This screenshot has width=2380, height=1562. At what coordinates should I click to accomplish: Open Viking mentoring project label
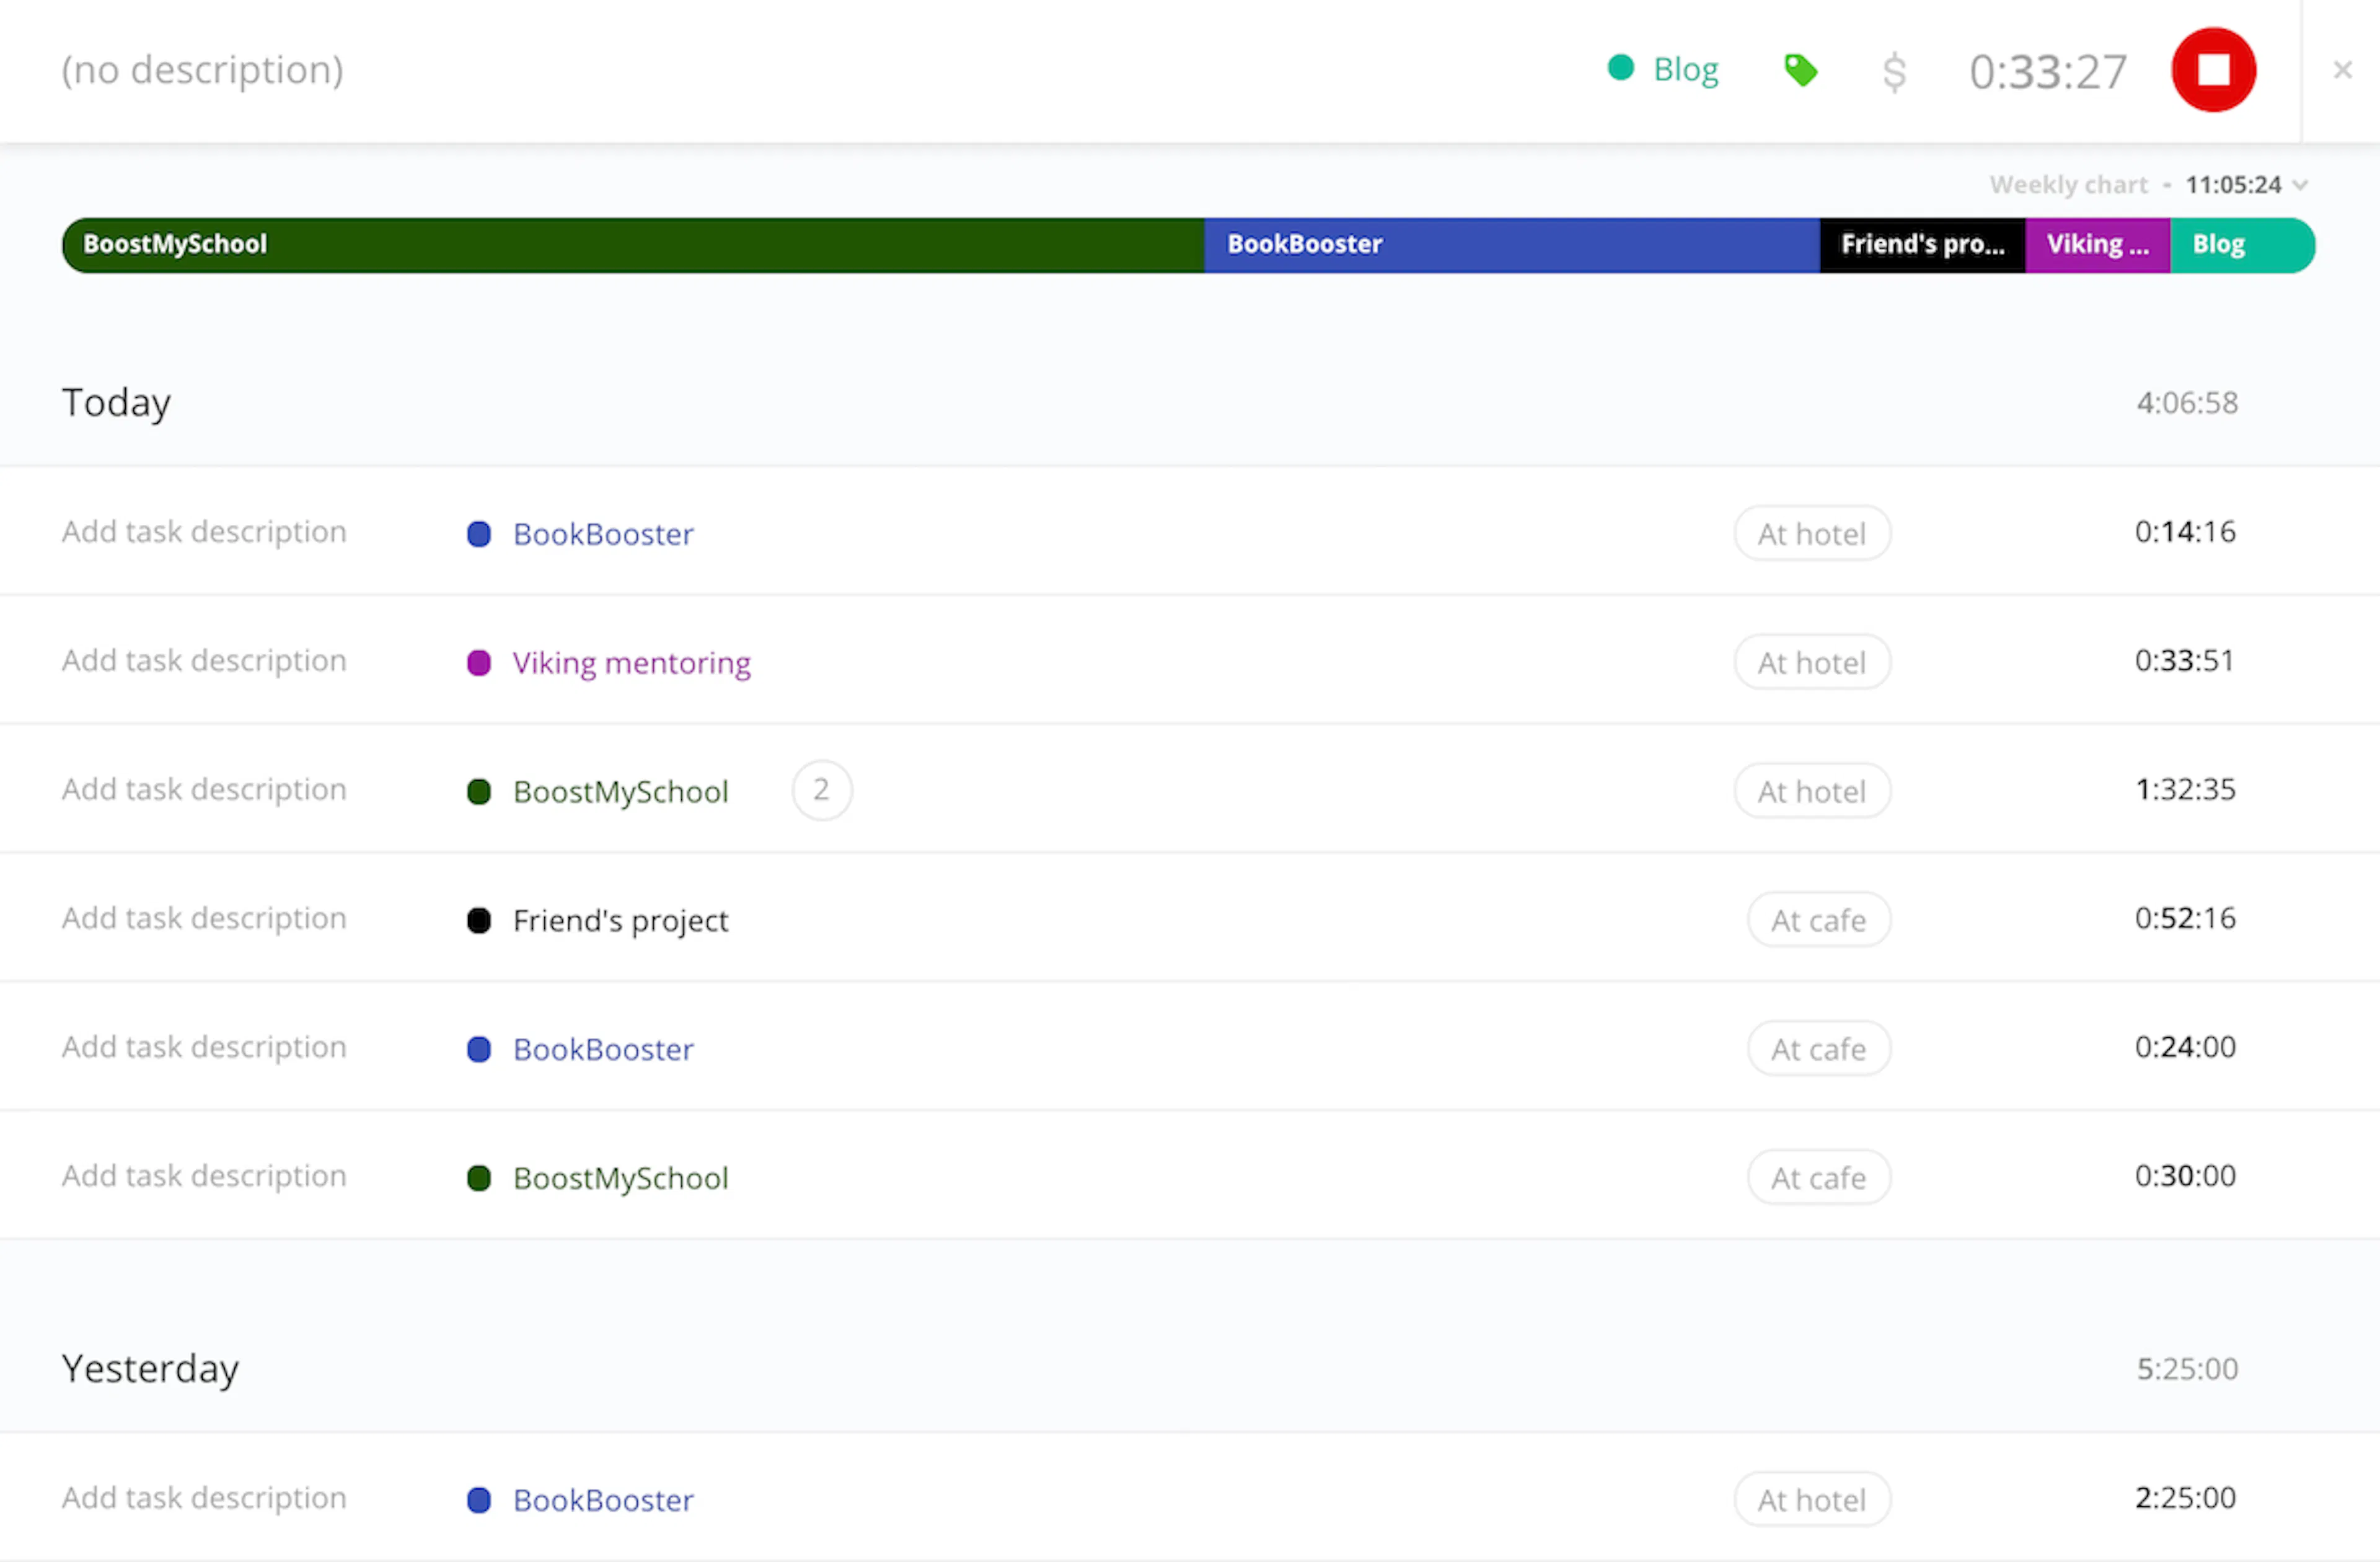tap(631, 663)
